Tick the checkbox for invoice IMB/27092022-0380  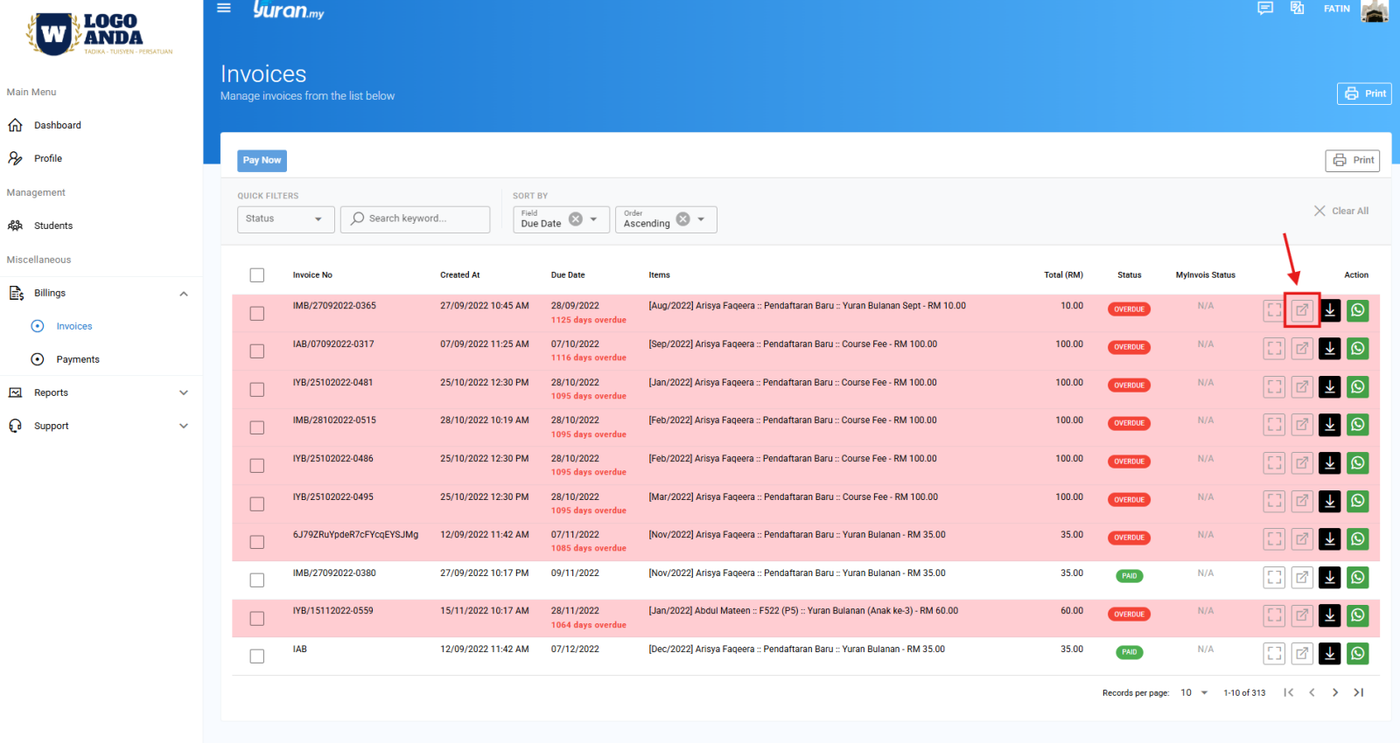coord(257,580)
